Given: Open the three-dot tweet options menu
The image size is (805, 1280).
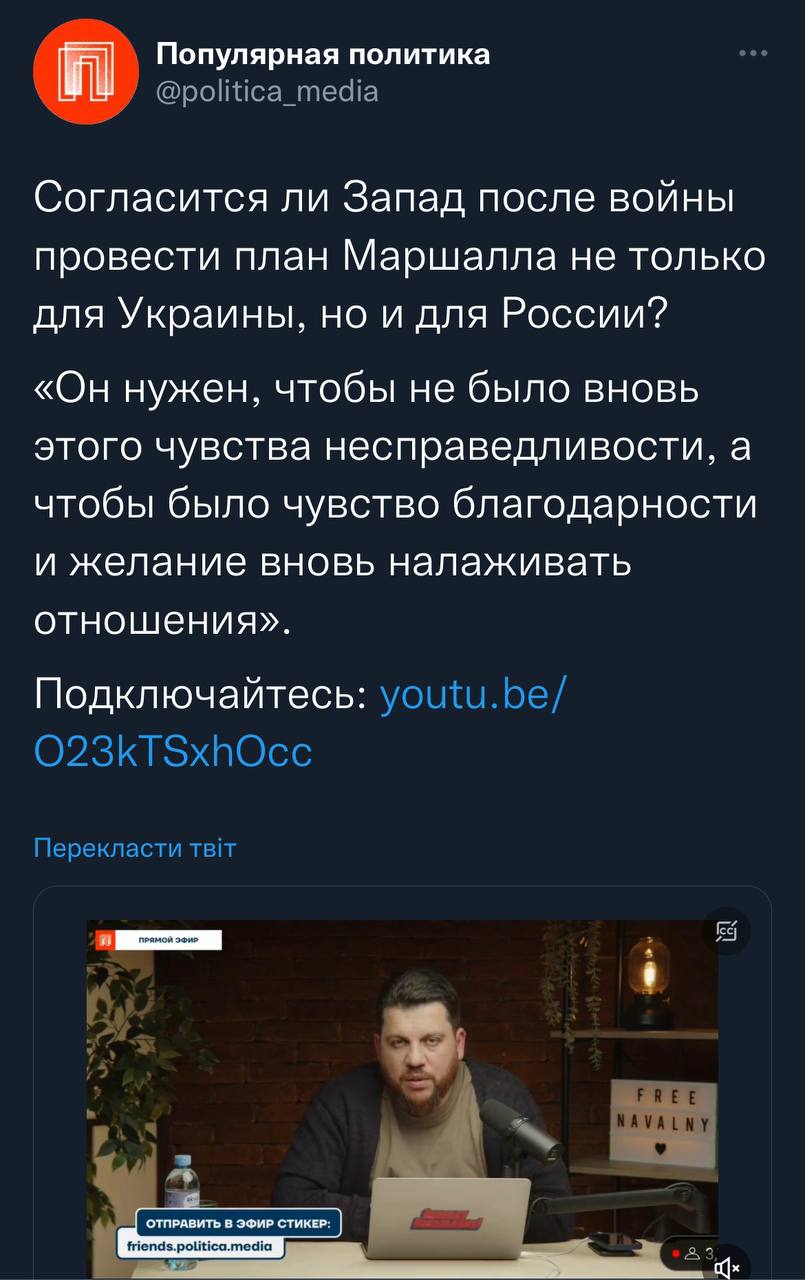Looking at the screenshot, I should (x=753, y=54).
